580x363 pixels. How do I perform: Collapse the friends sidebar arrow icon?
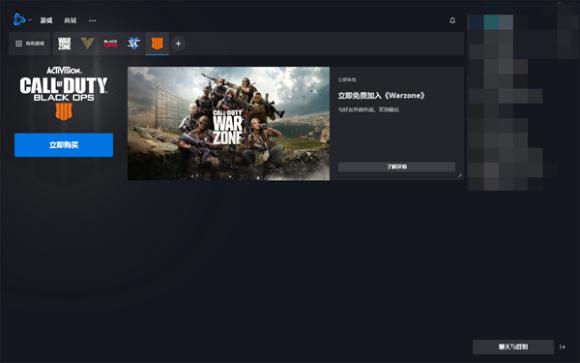[563, 347]
